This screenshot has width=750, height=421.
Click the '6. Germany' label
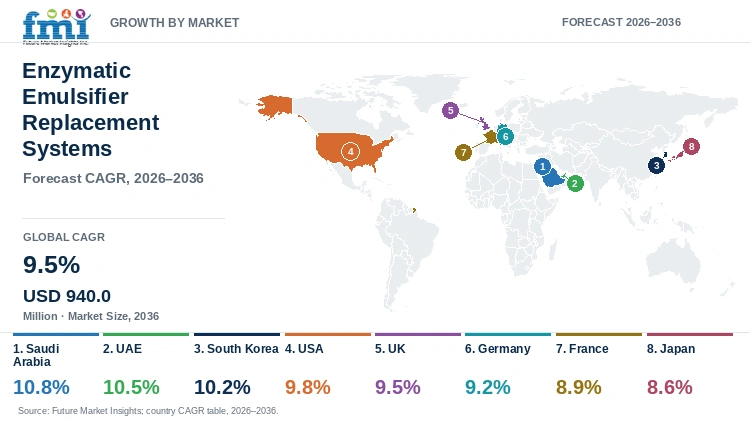(498, 349)
